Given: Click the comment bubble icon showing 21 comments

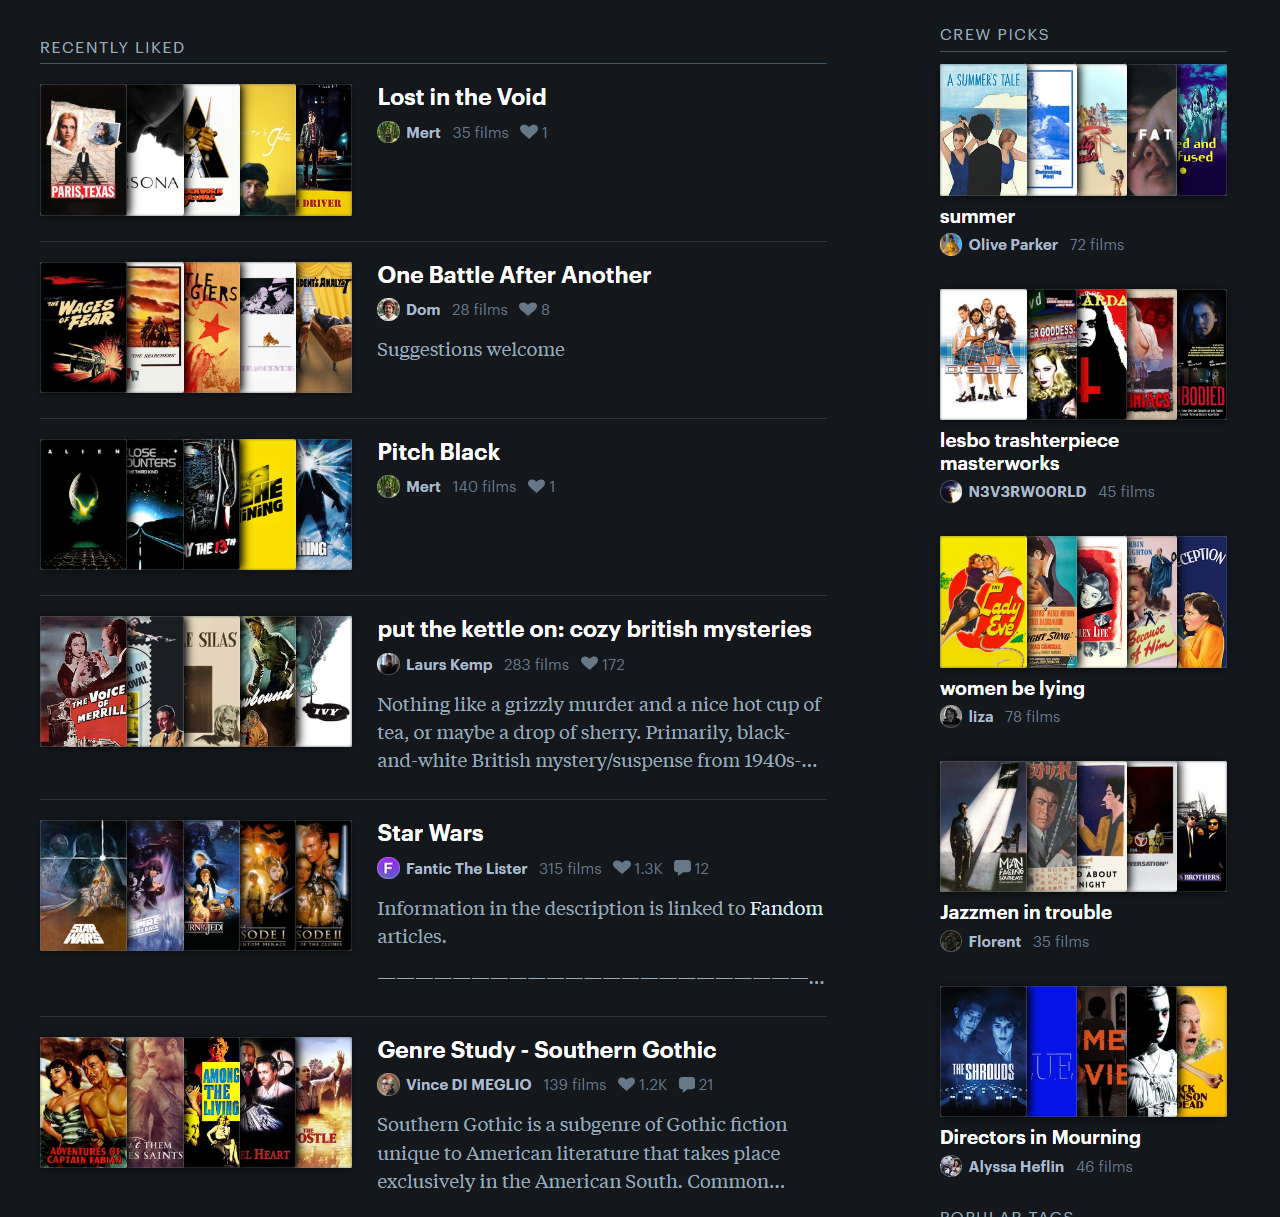Looking at the screenshot, I should 687,1084.
